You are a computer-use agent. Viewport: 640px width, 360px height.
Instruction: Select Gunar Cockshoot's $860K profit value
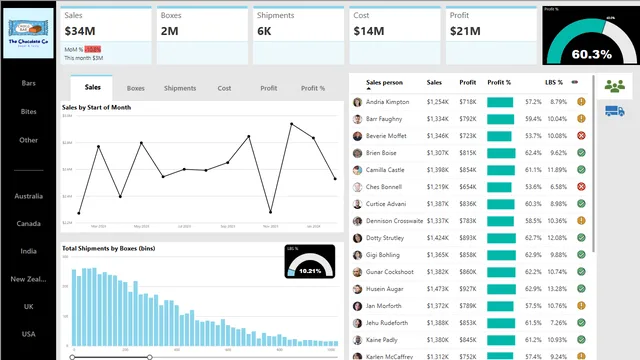coord(467,272)
